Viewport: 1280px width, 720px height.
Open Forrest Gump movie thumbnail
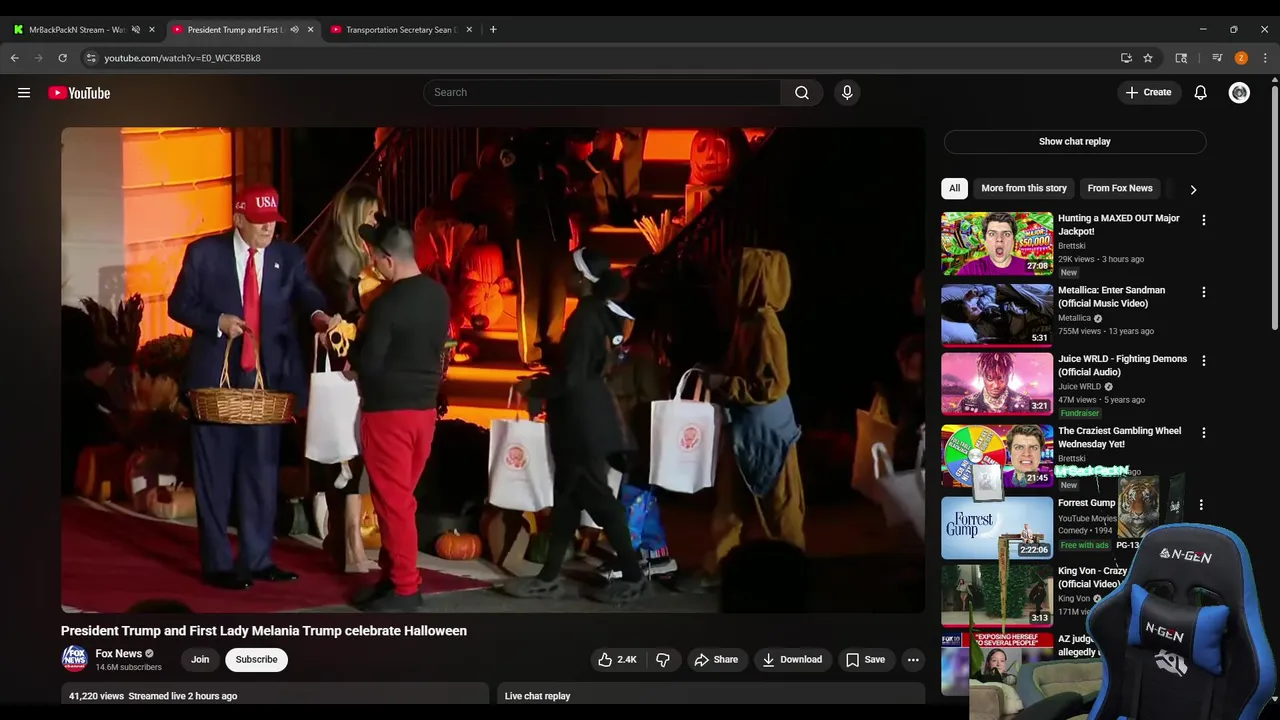pos(997,528)
